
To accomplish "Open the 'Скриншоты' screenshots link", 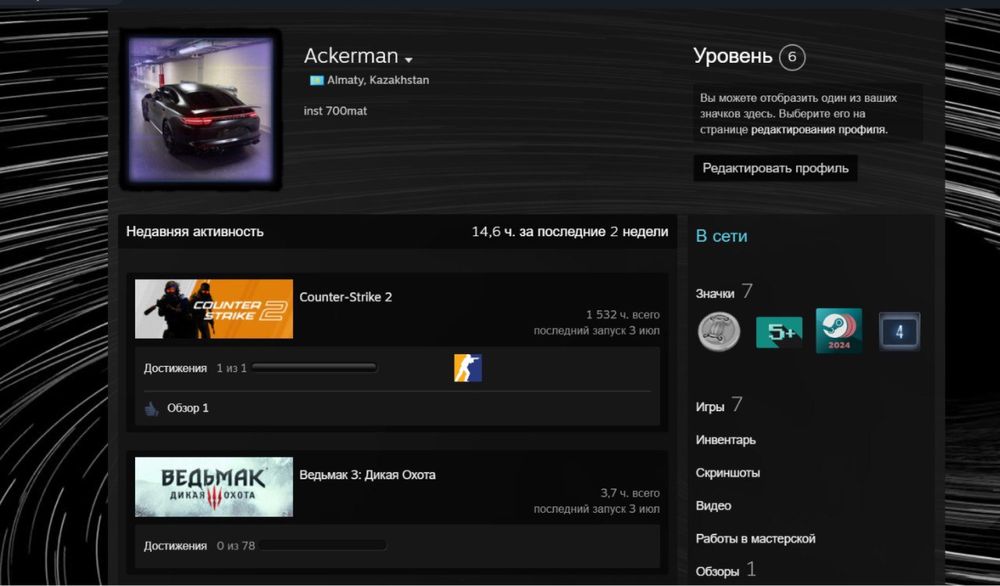I will coord(728,473).
